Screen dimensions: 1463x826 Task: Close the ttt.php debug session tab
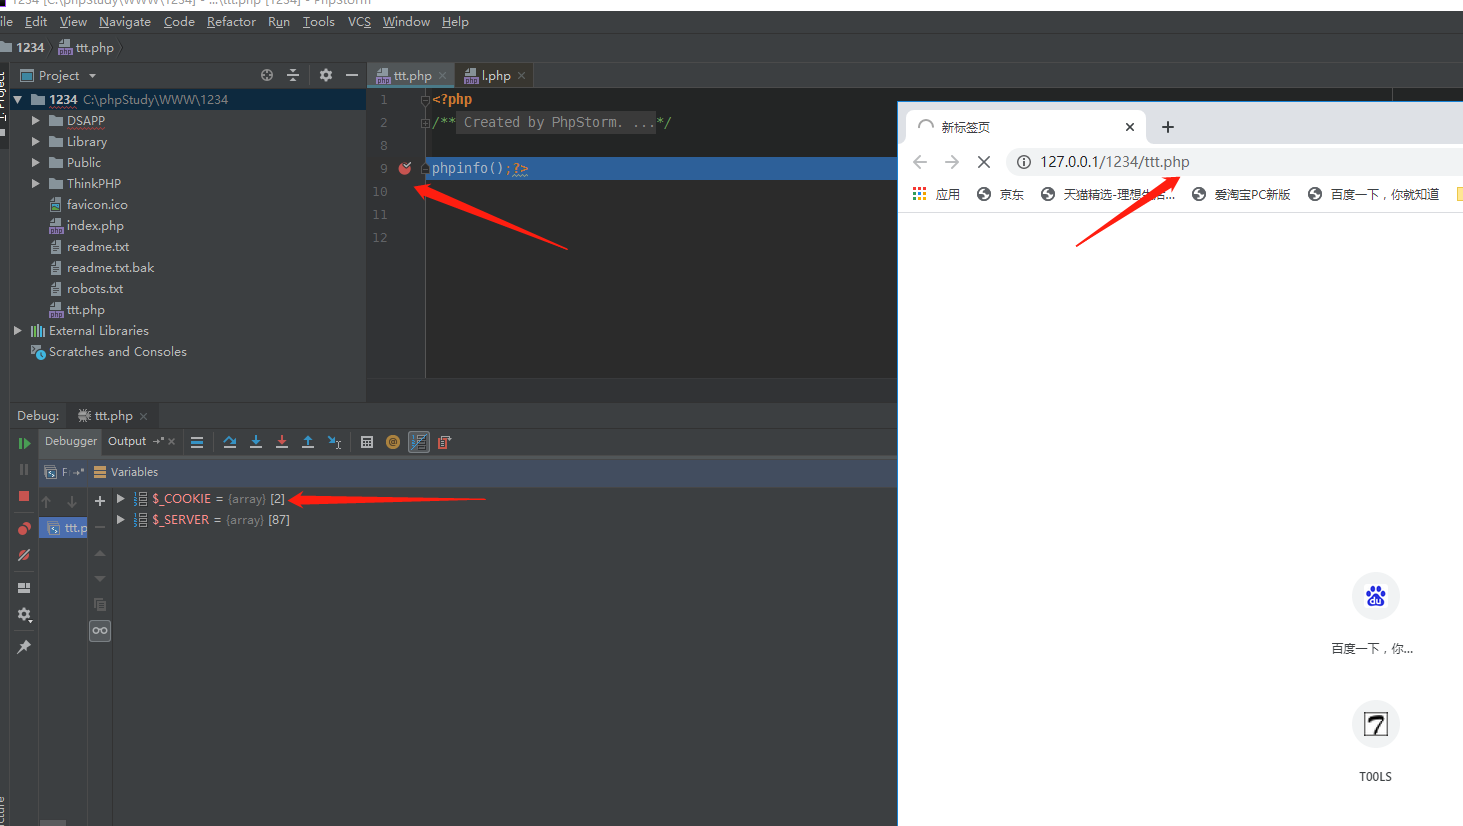coord(144,416)
